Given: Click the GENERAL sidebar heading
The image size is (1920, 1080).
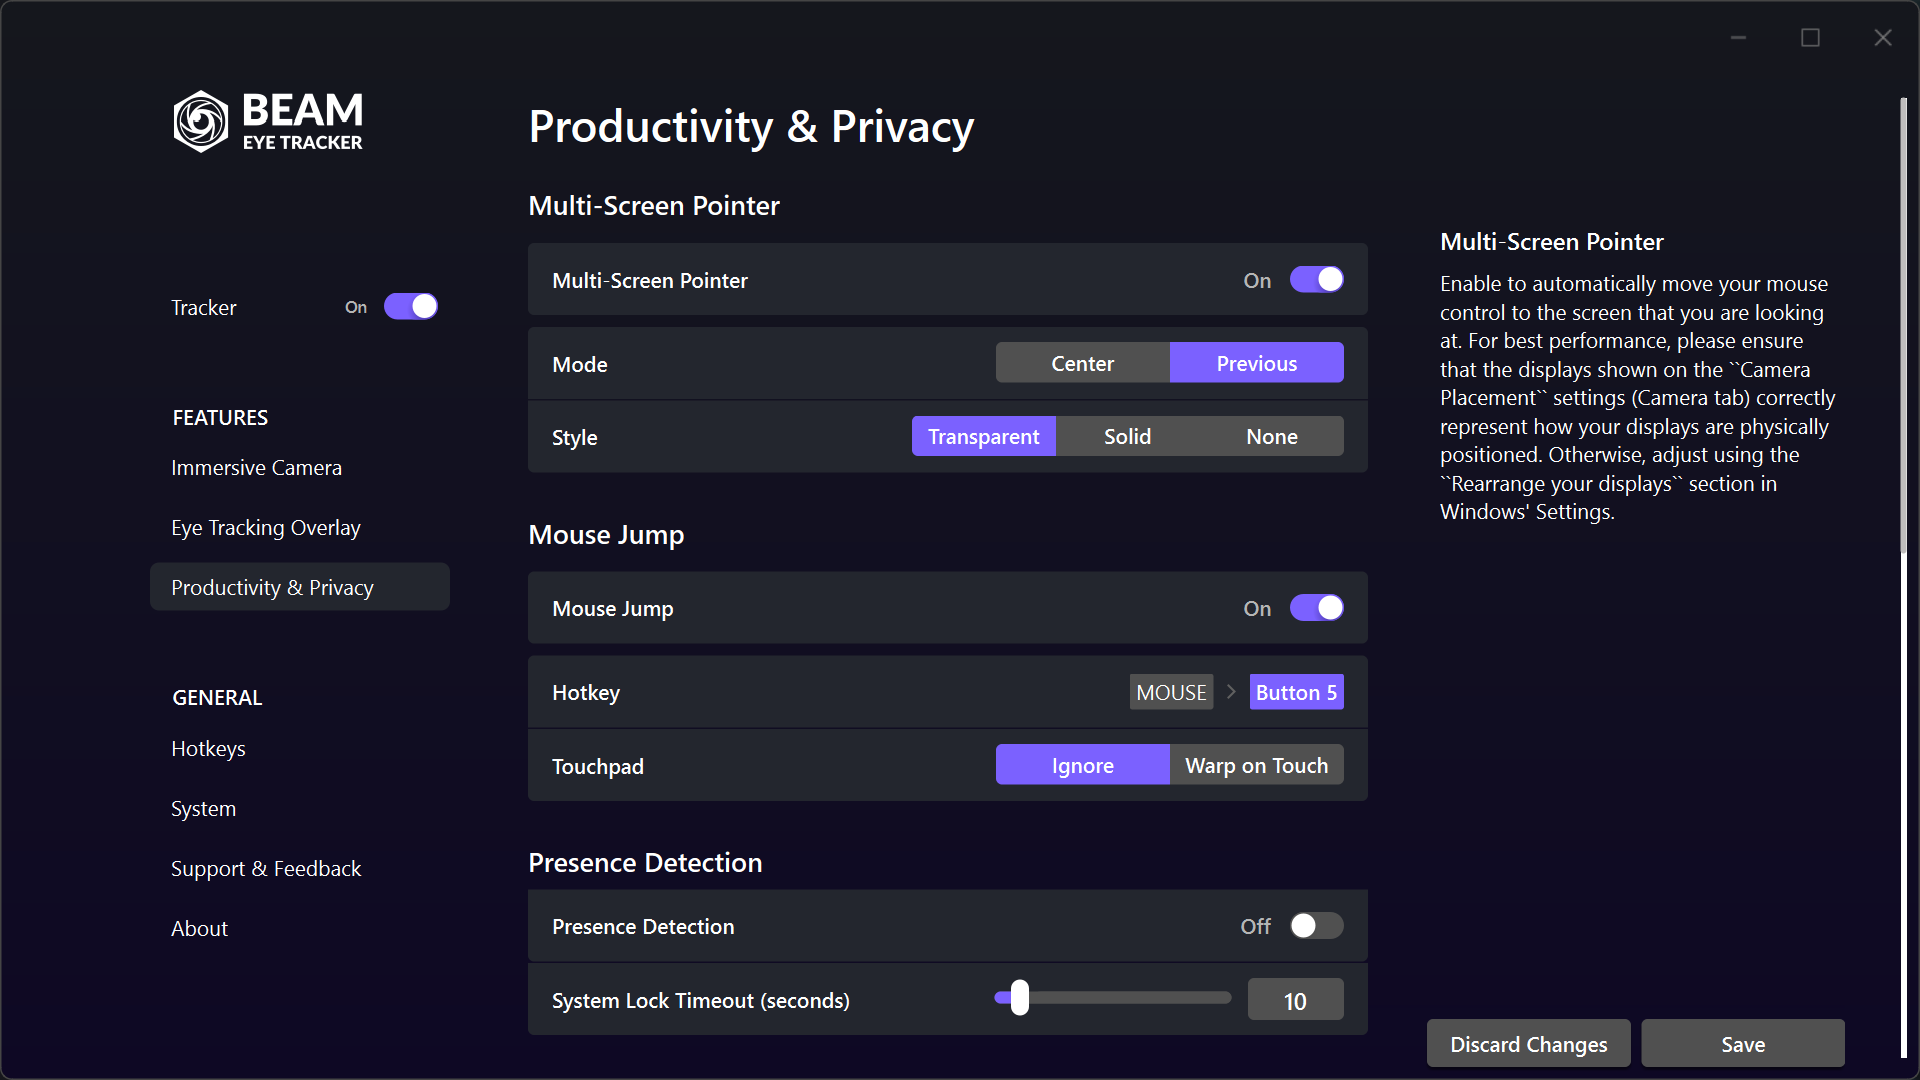Looking at the screenshot, I should (217, 698).
